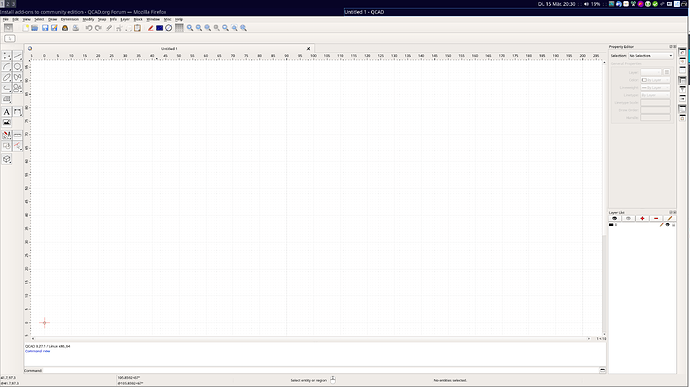Open the Selection dropdown in Property Editor
This screenshot has width=690, height=387.
(651, 56)
